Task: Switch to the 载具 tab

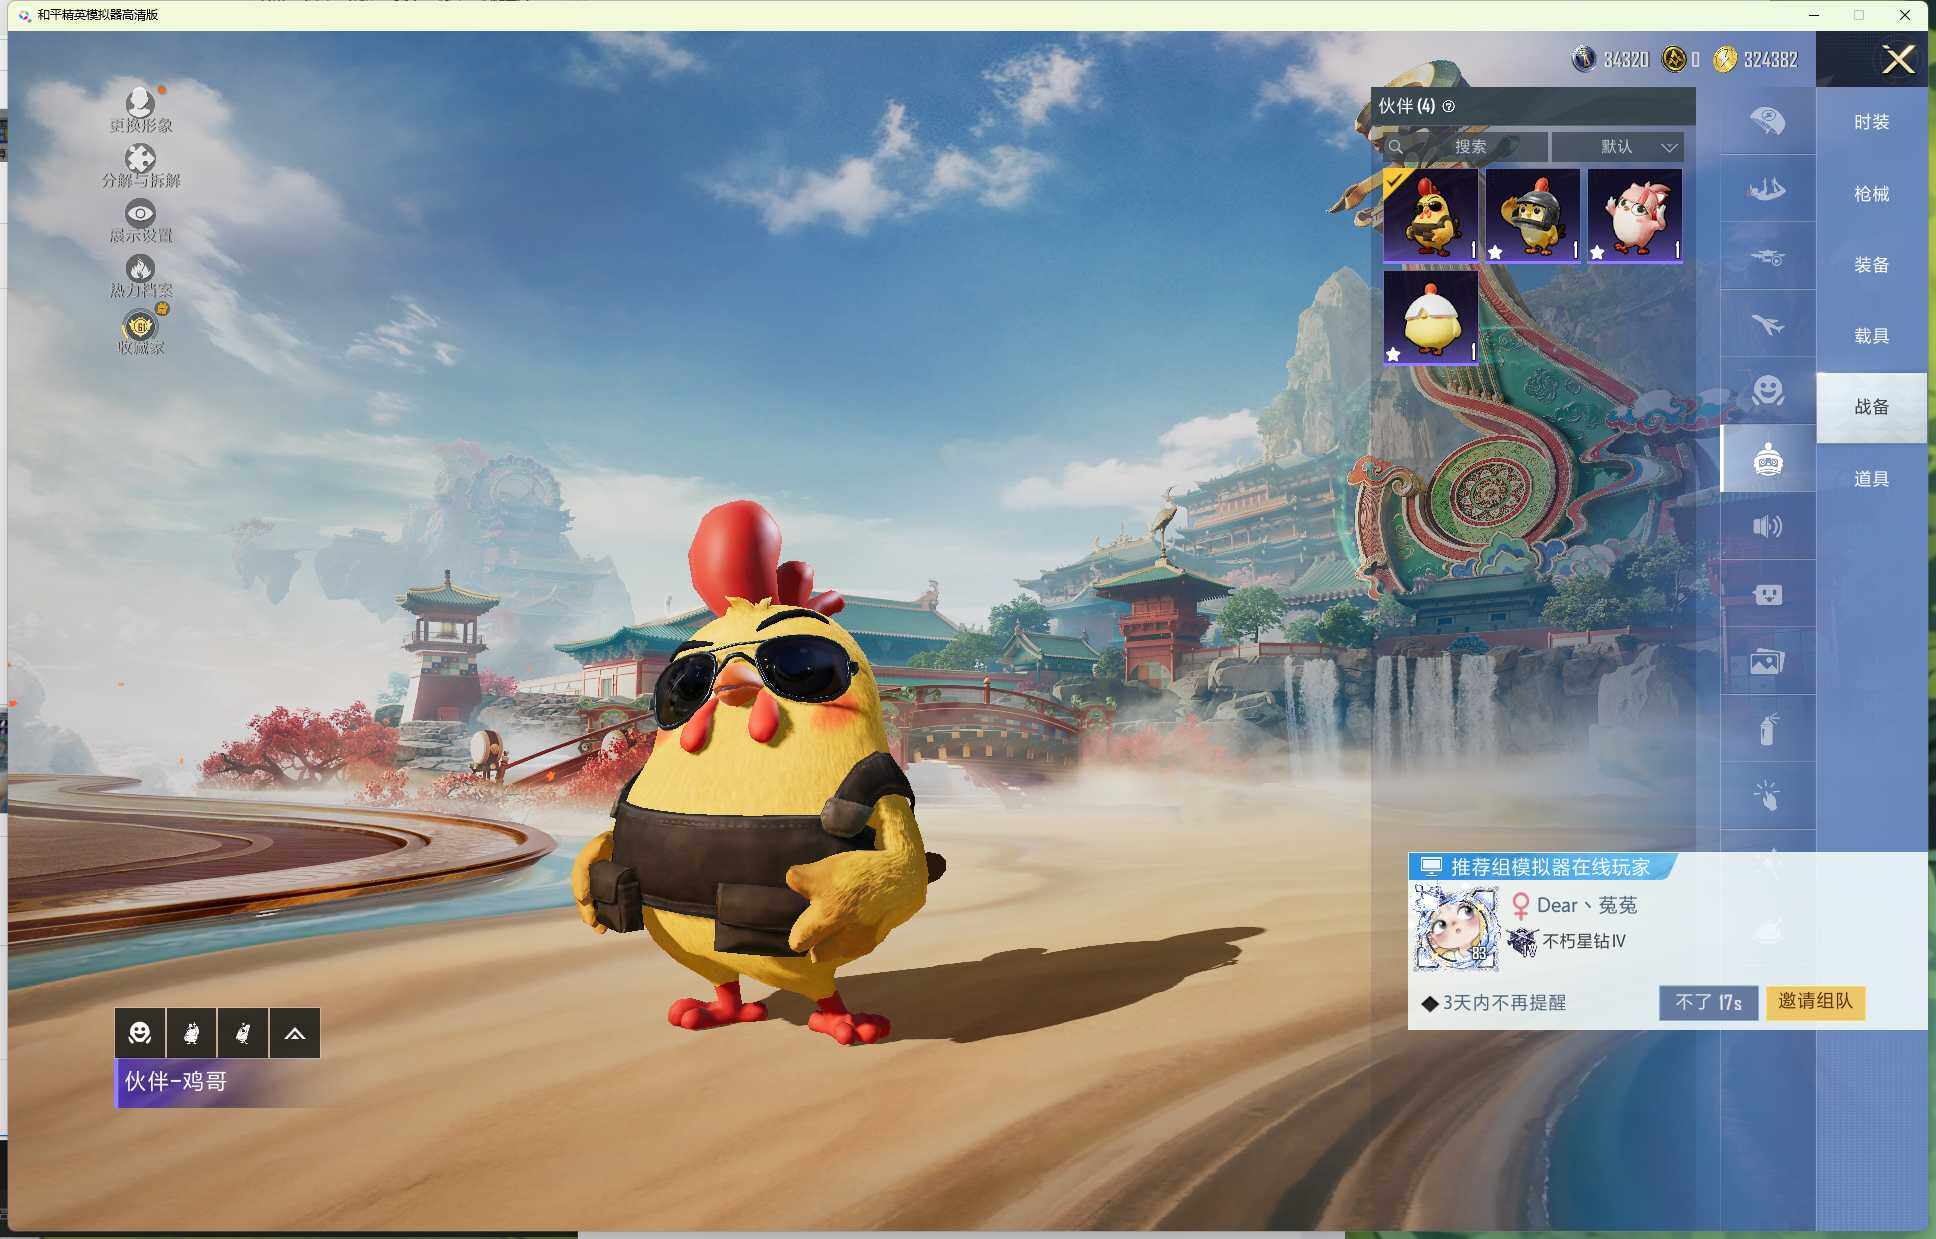Action: click(x=1871, y=336)
